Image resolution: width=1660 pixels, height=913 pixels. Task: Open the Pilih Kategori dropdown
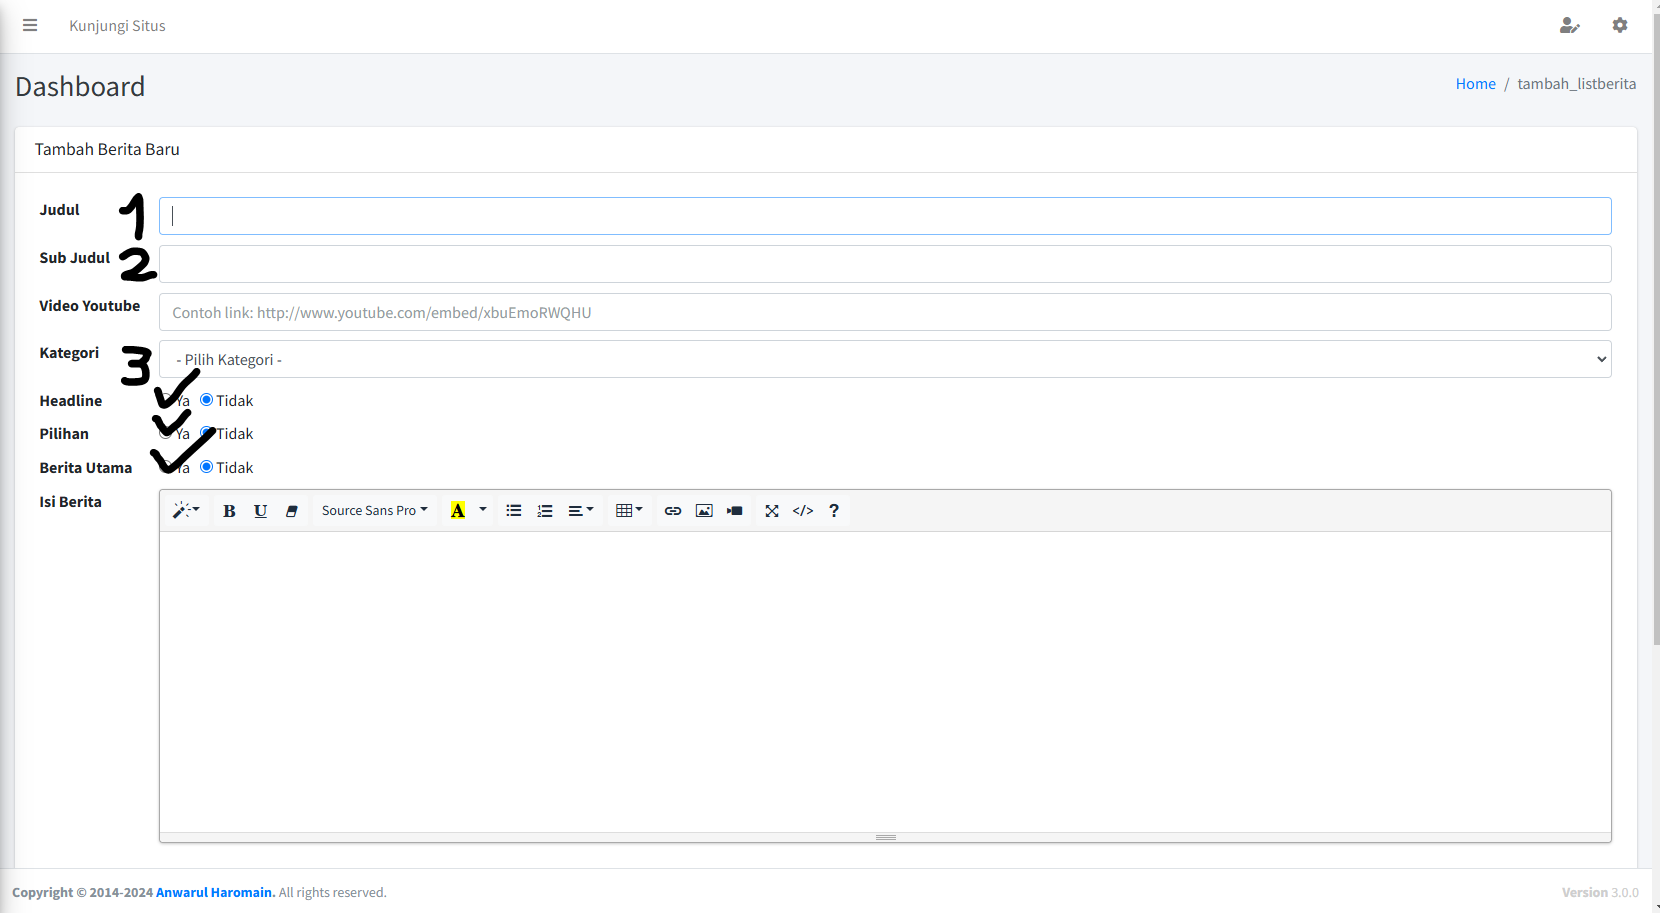click(x=885, y=359)
